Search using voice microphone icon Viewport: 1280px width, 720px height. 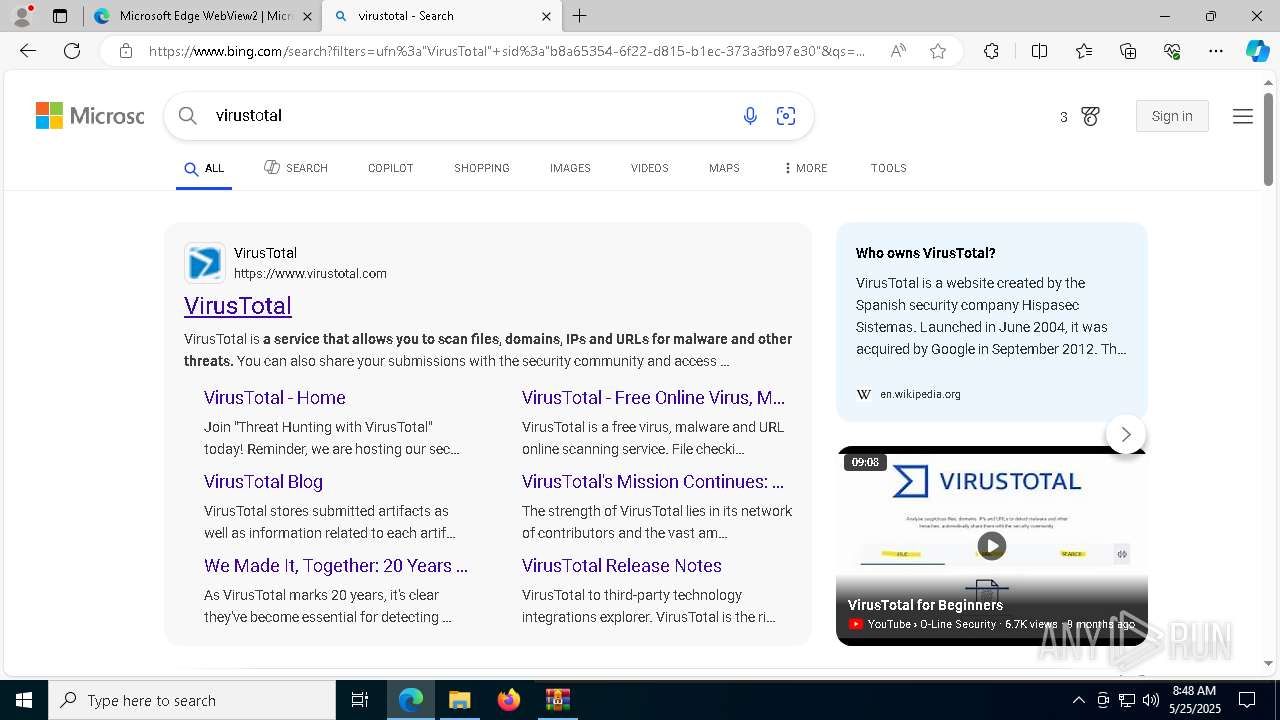coord(750,116)
